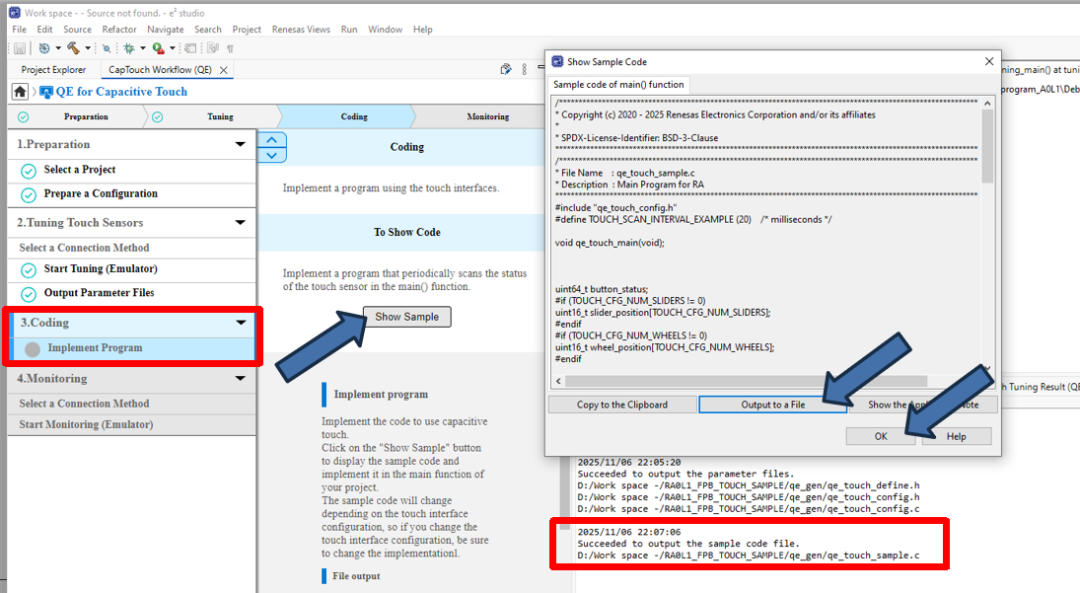1080x593 pixels.
Task: Open the Window menu
Action: 385,29
